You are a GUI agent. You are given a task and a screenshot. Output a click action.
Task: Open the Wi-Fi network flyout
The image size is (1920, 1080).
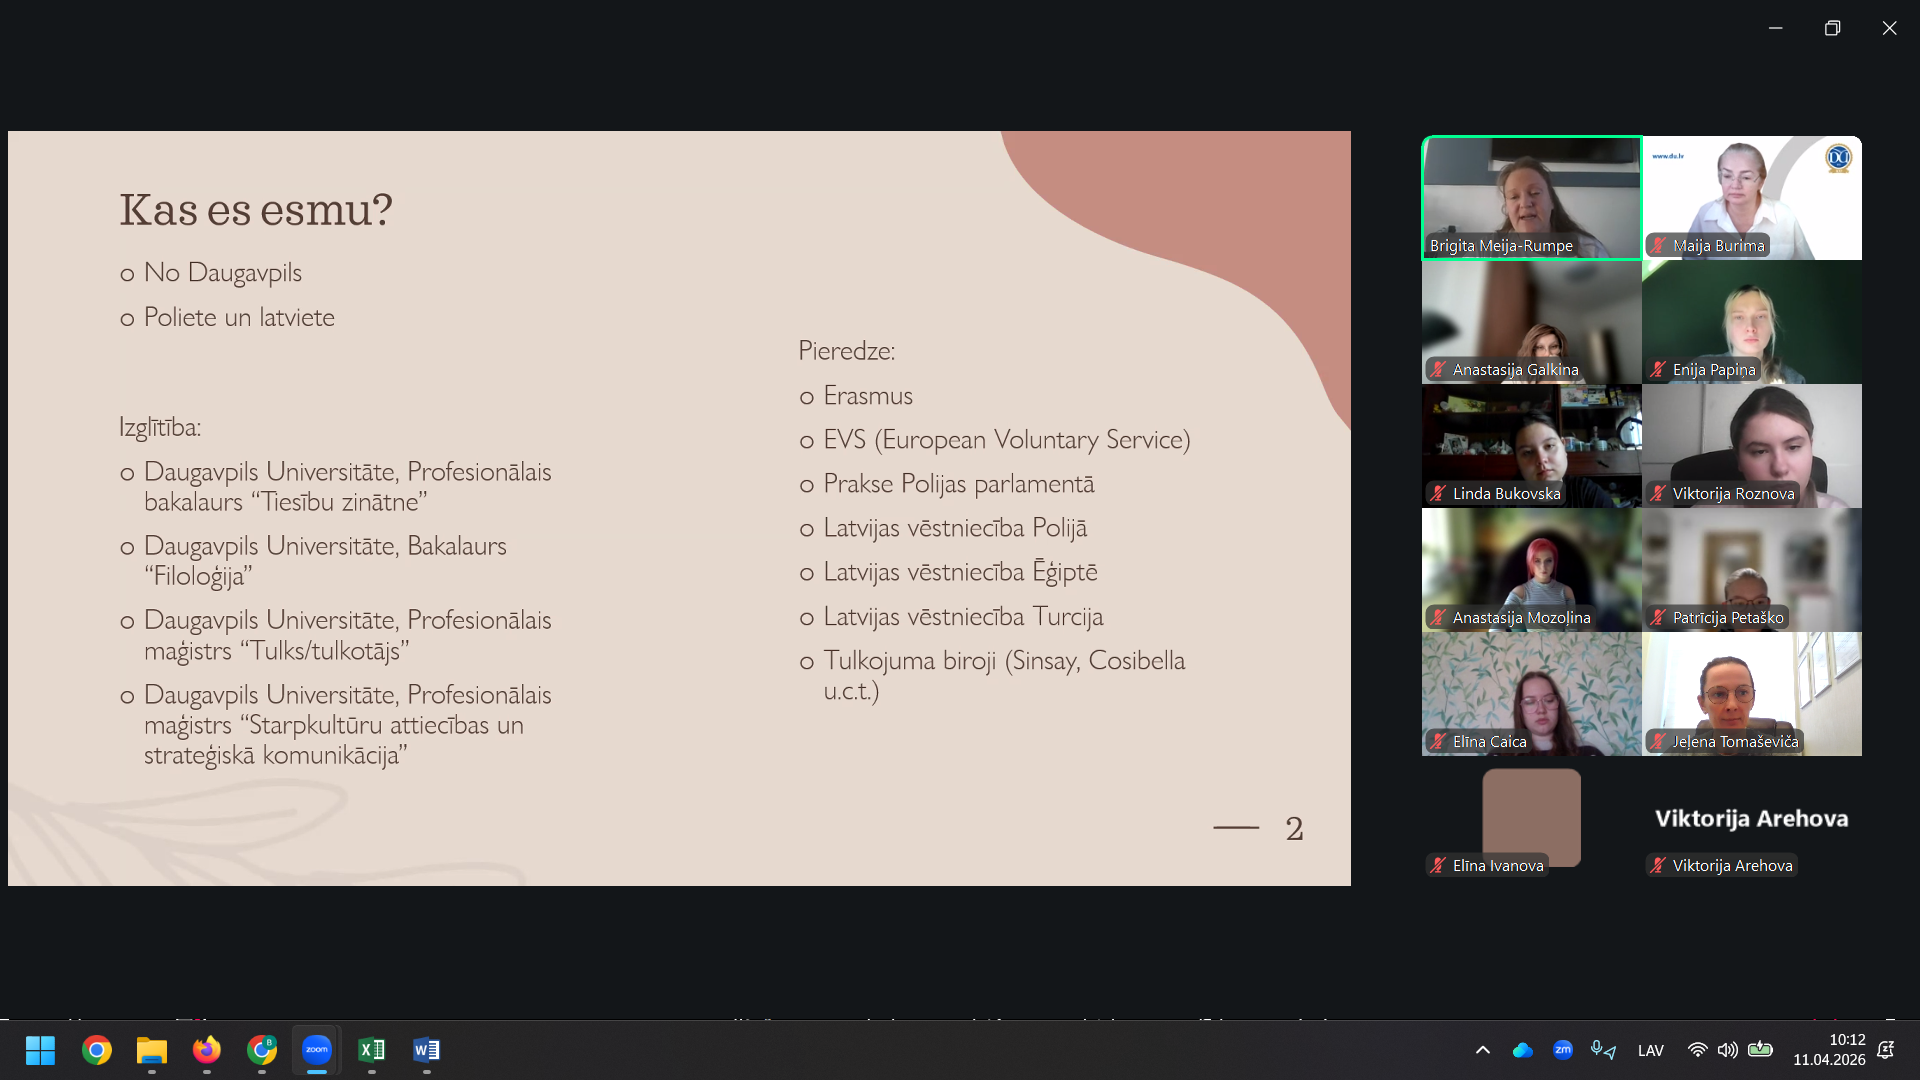(x=1697, y=1050)
